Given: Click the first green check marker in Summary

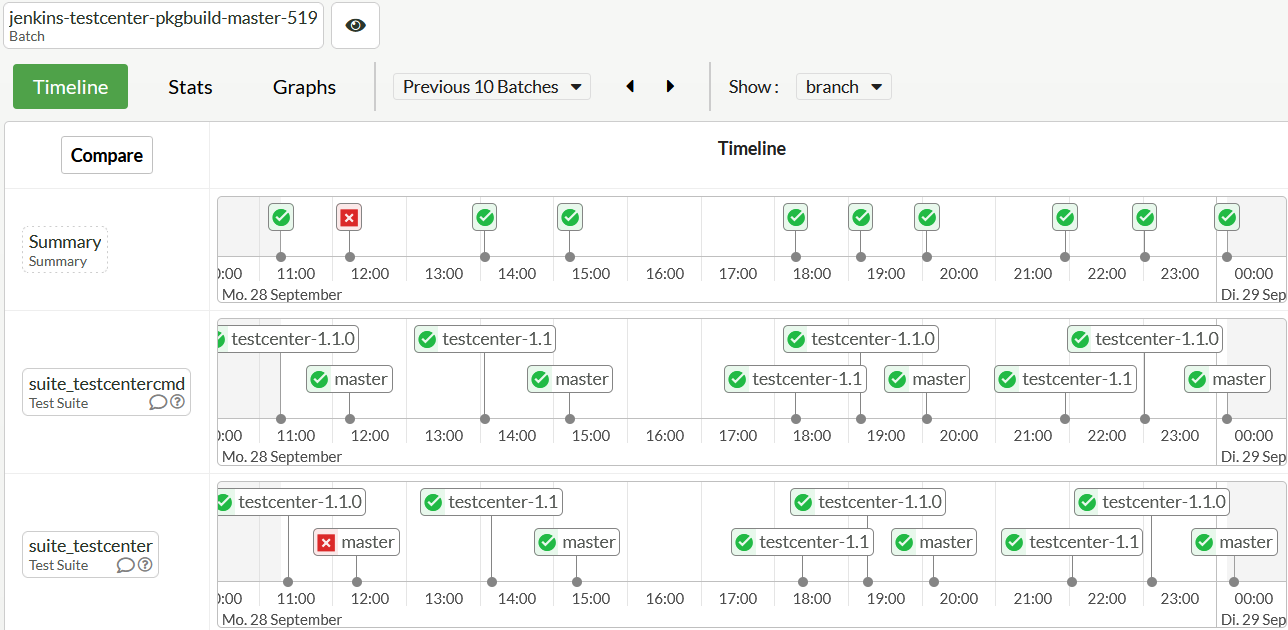Looking at the screenshot, I should click(281, 217).
